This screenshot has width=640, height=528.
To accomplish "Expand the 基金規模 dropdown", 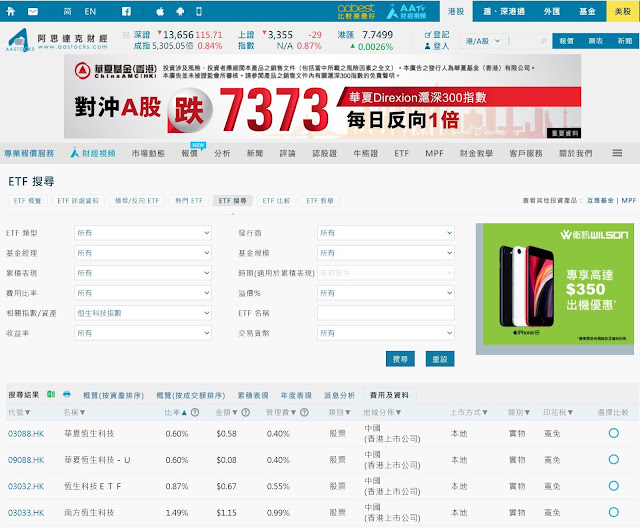I will [386, 253].
